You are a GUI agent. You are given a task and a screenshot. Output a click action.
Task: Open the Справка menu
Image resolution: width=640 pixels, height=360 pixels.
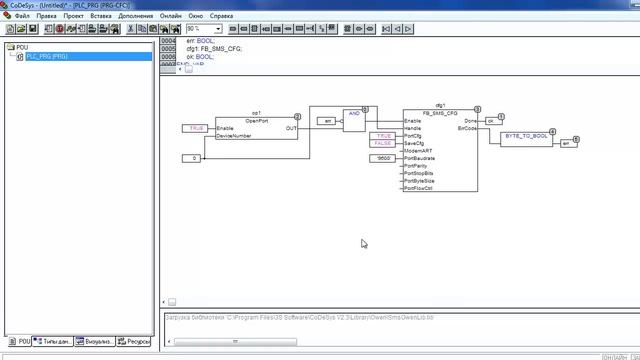(x=221, y=16)
